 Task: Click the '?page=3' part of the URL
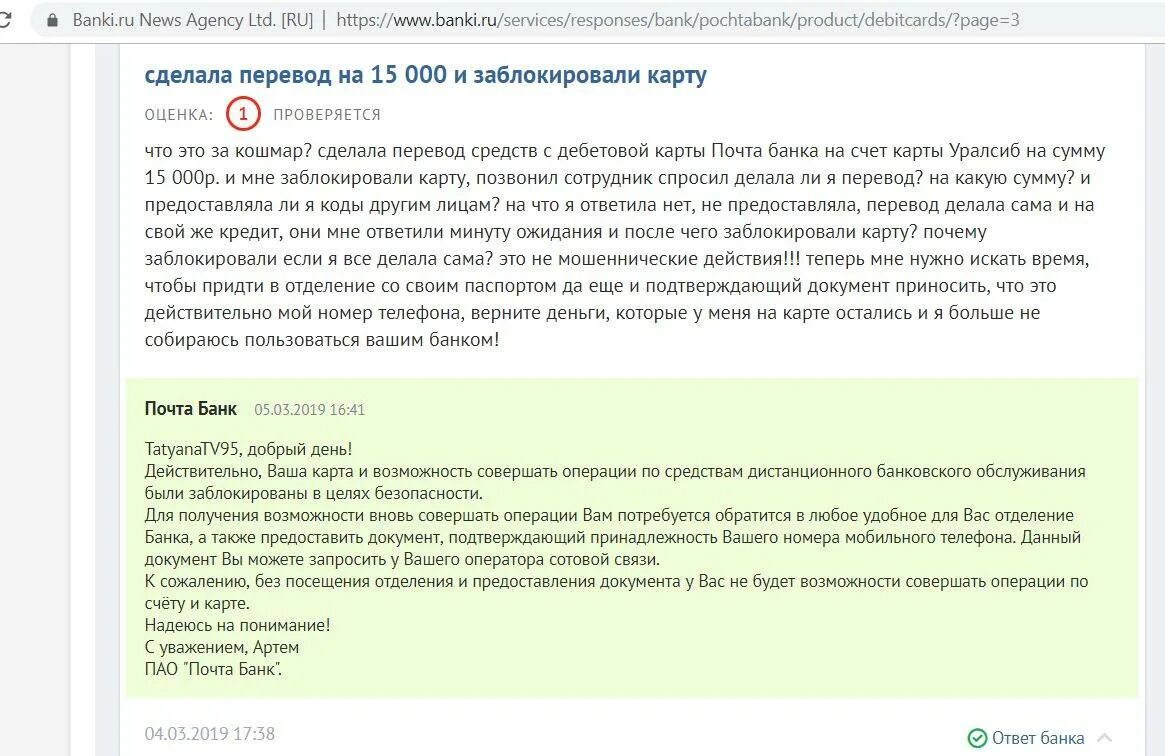[985, 20]
